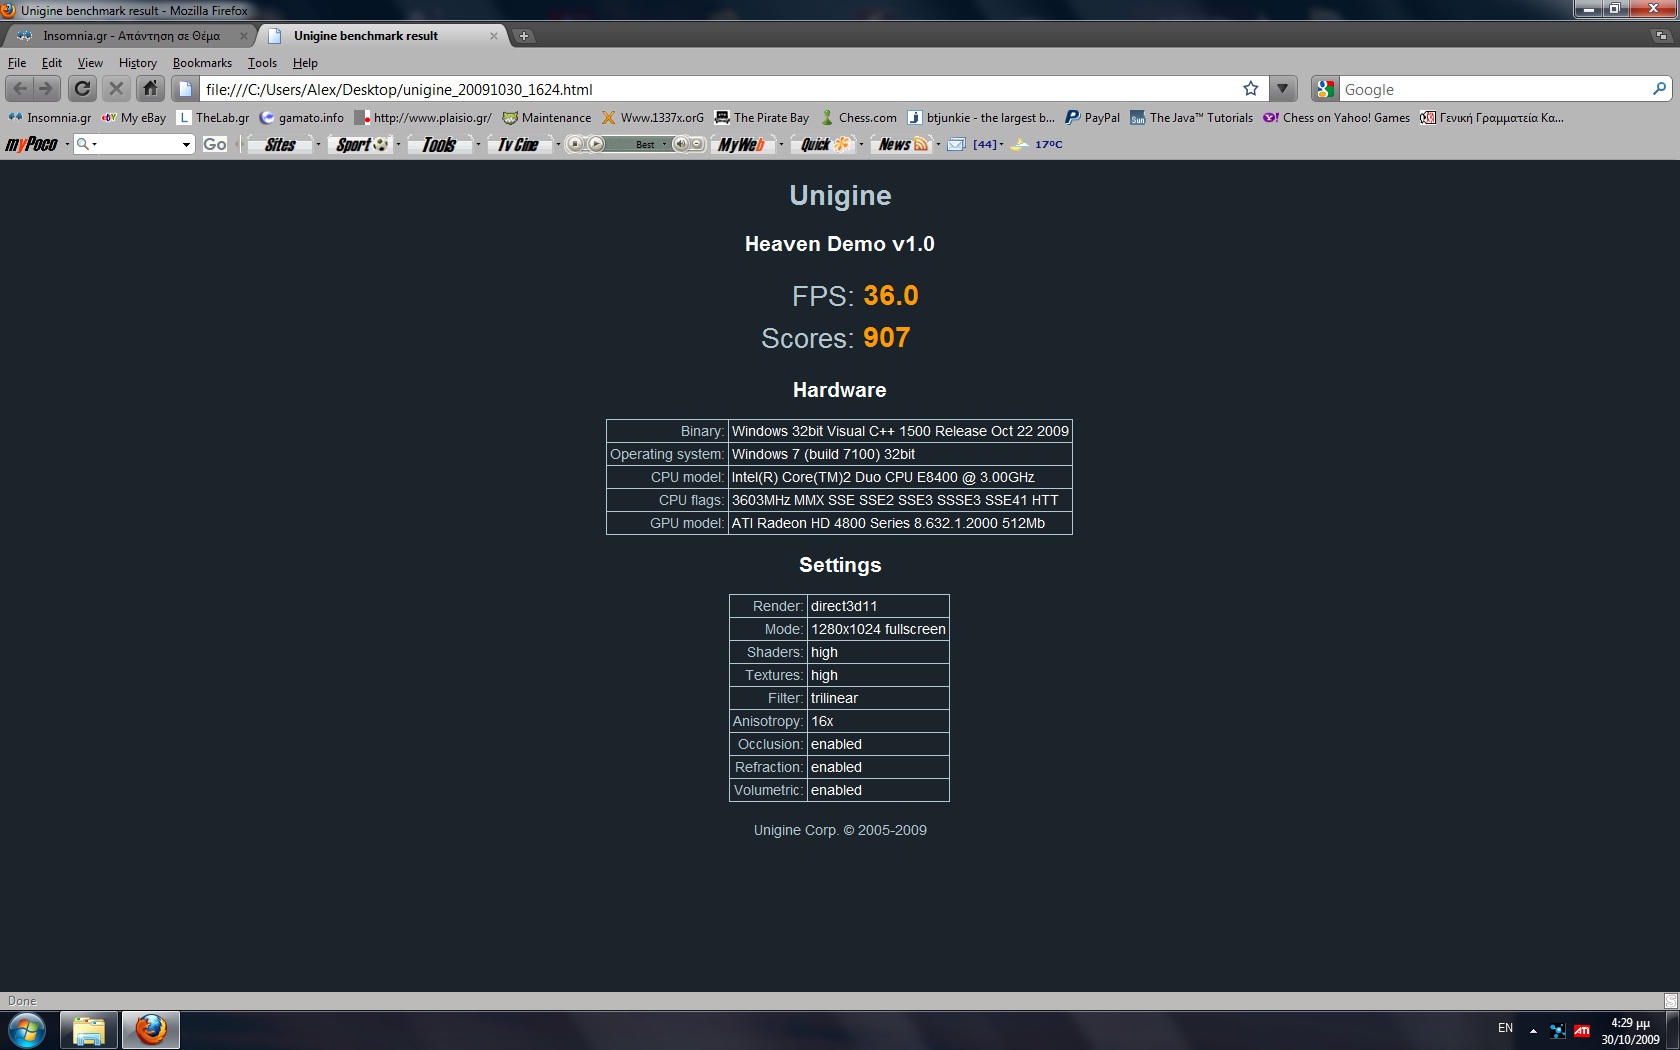Go to the Home page icon
The image size is (1680, 1050).
pos(150,89)
